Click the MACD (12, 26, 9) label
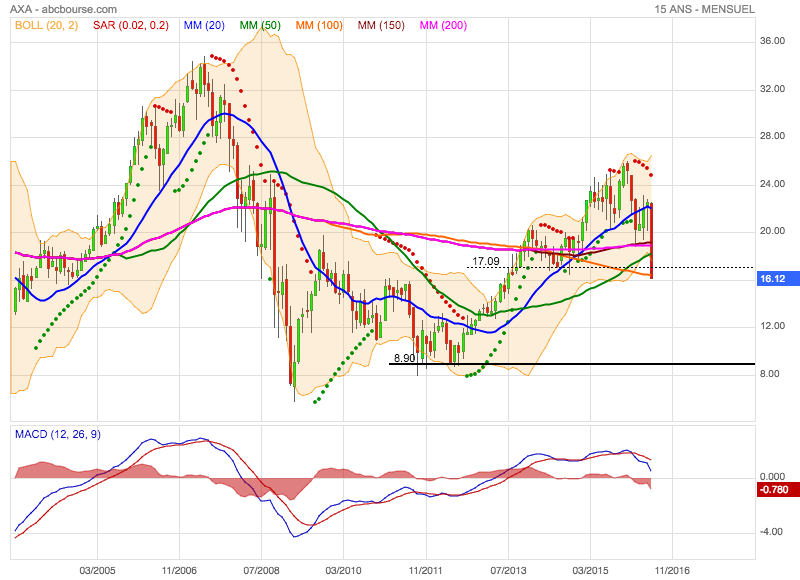This screenshot has width=800, height=580. [x=58, y=434]
